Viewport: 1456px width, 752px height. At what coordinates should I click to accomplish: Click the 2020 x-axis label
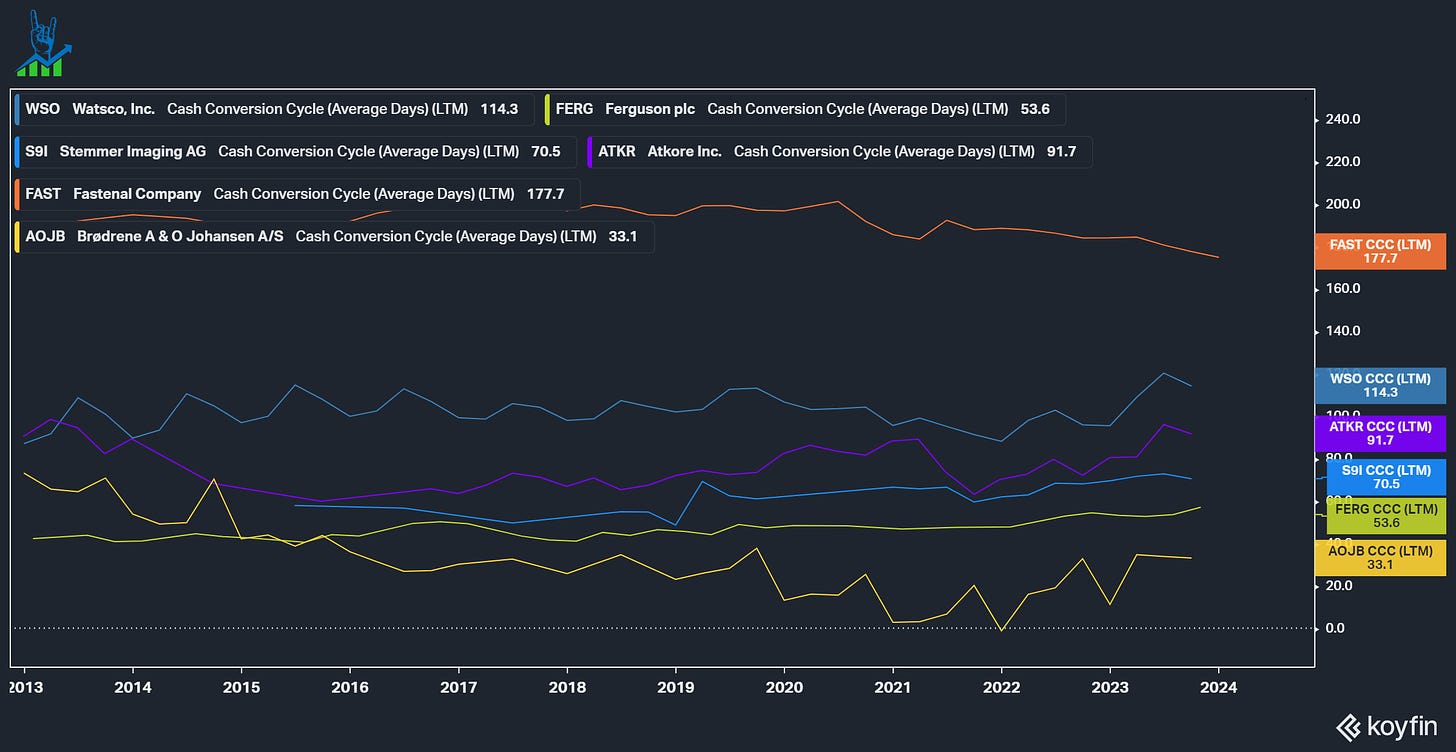(x=784, y=688)
